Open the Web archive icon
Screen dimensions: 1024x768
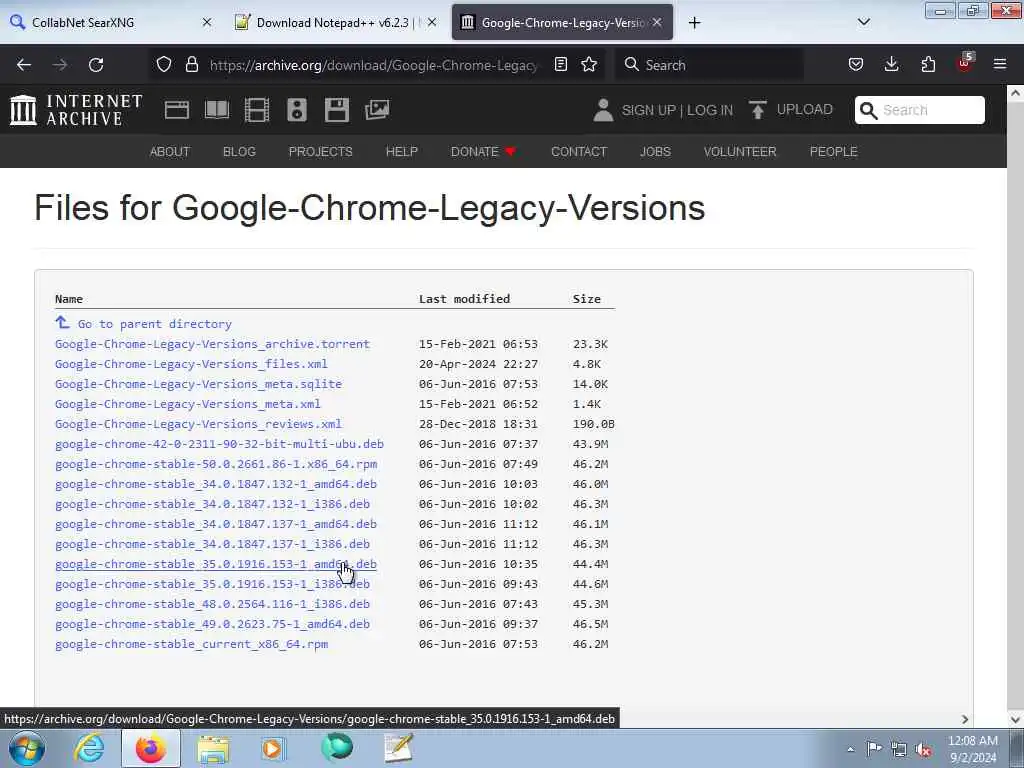click(177, 110)
